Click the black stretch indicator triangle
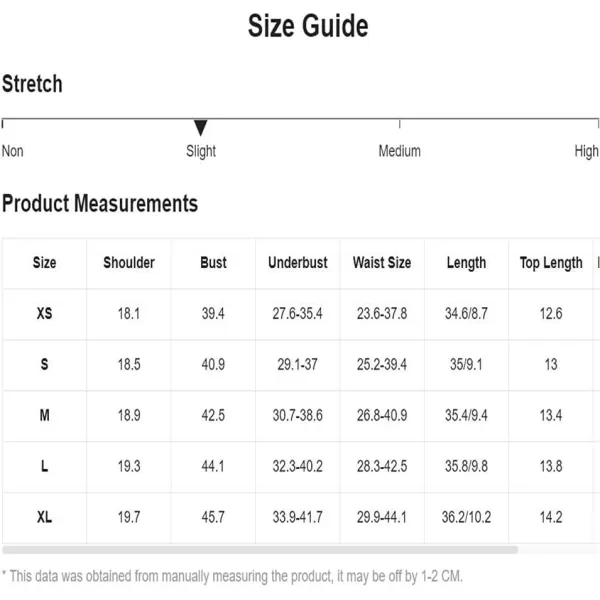Image resolution: width=600 pixels, height=600 pixels. pos(201,127)
